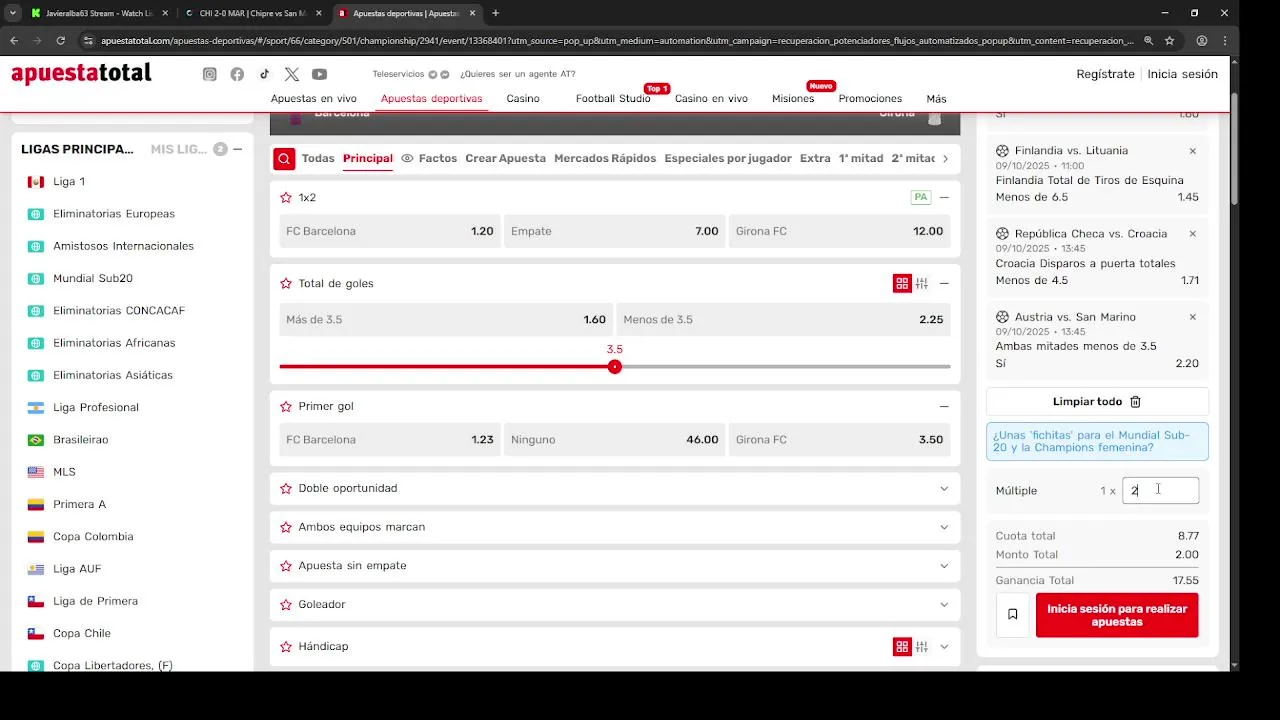Open the Facebook social icon
This screenshot has width=1280, height=720.
tap(237, 74)
